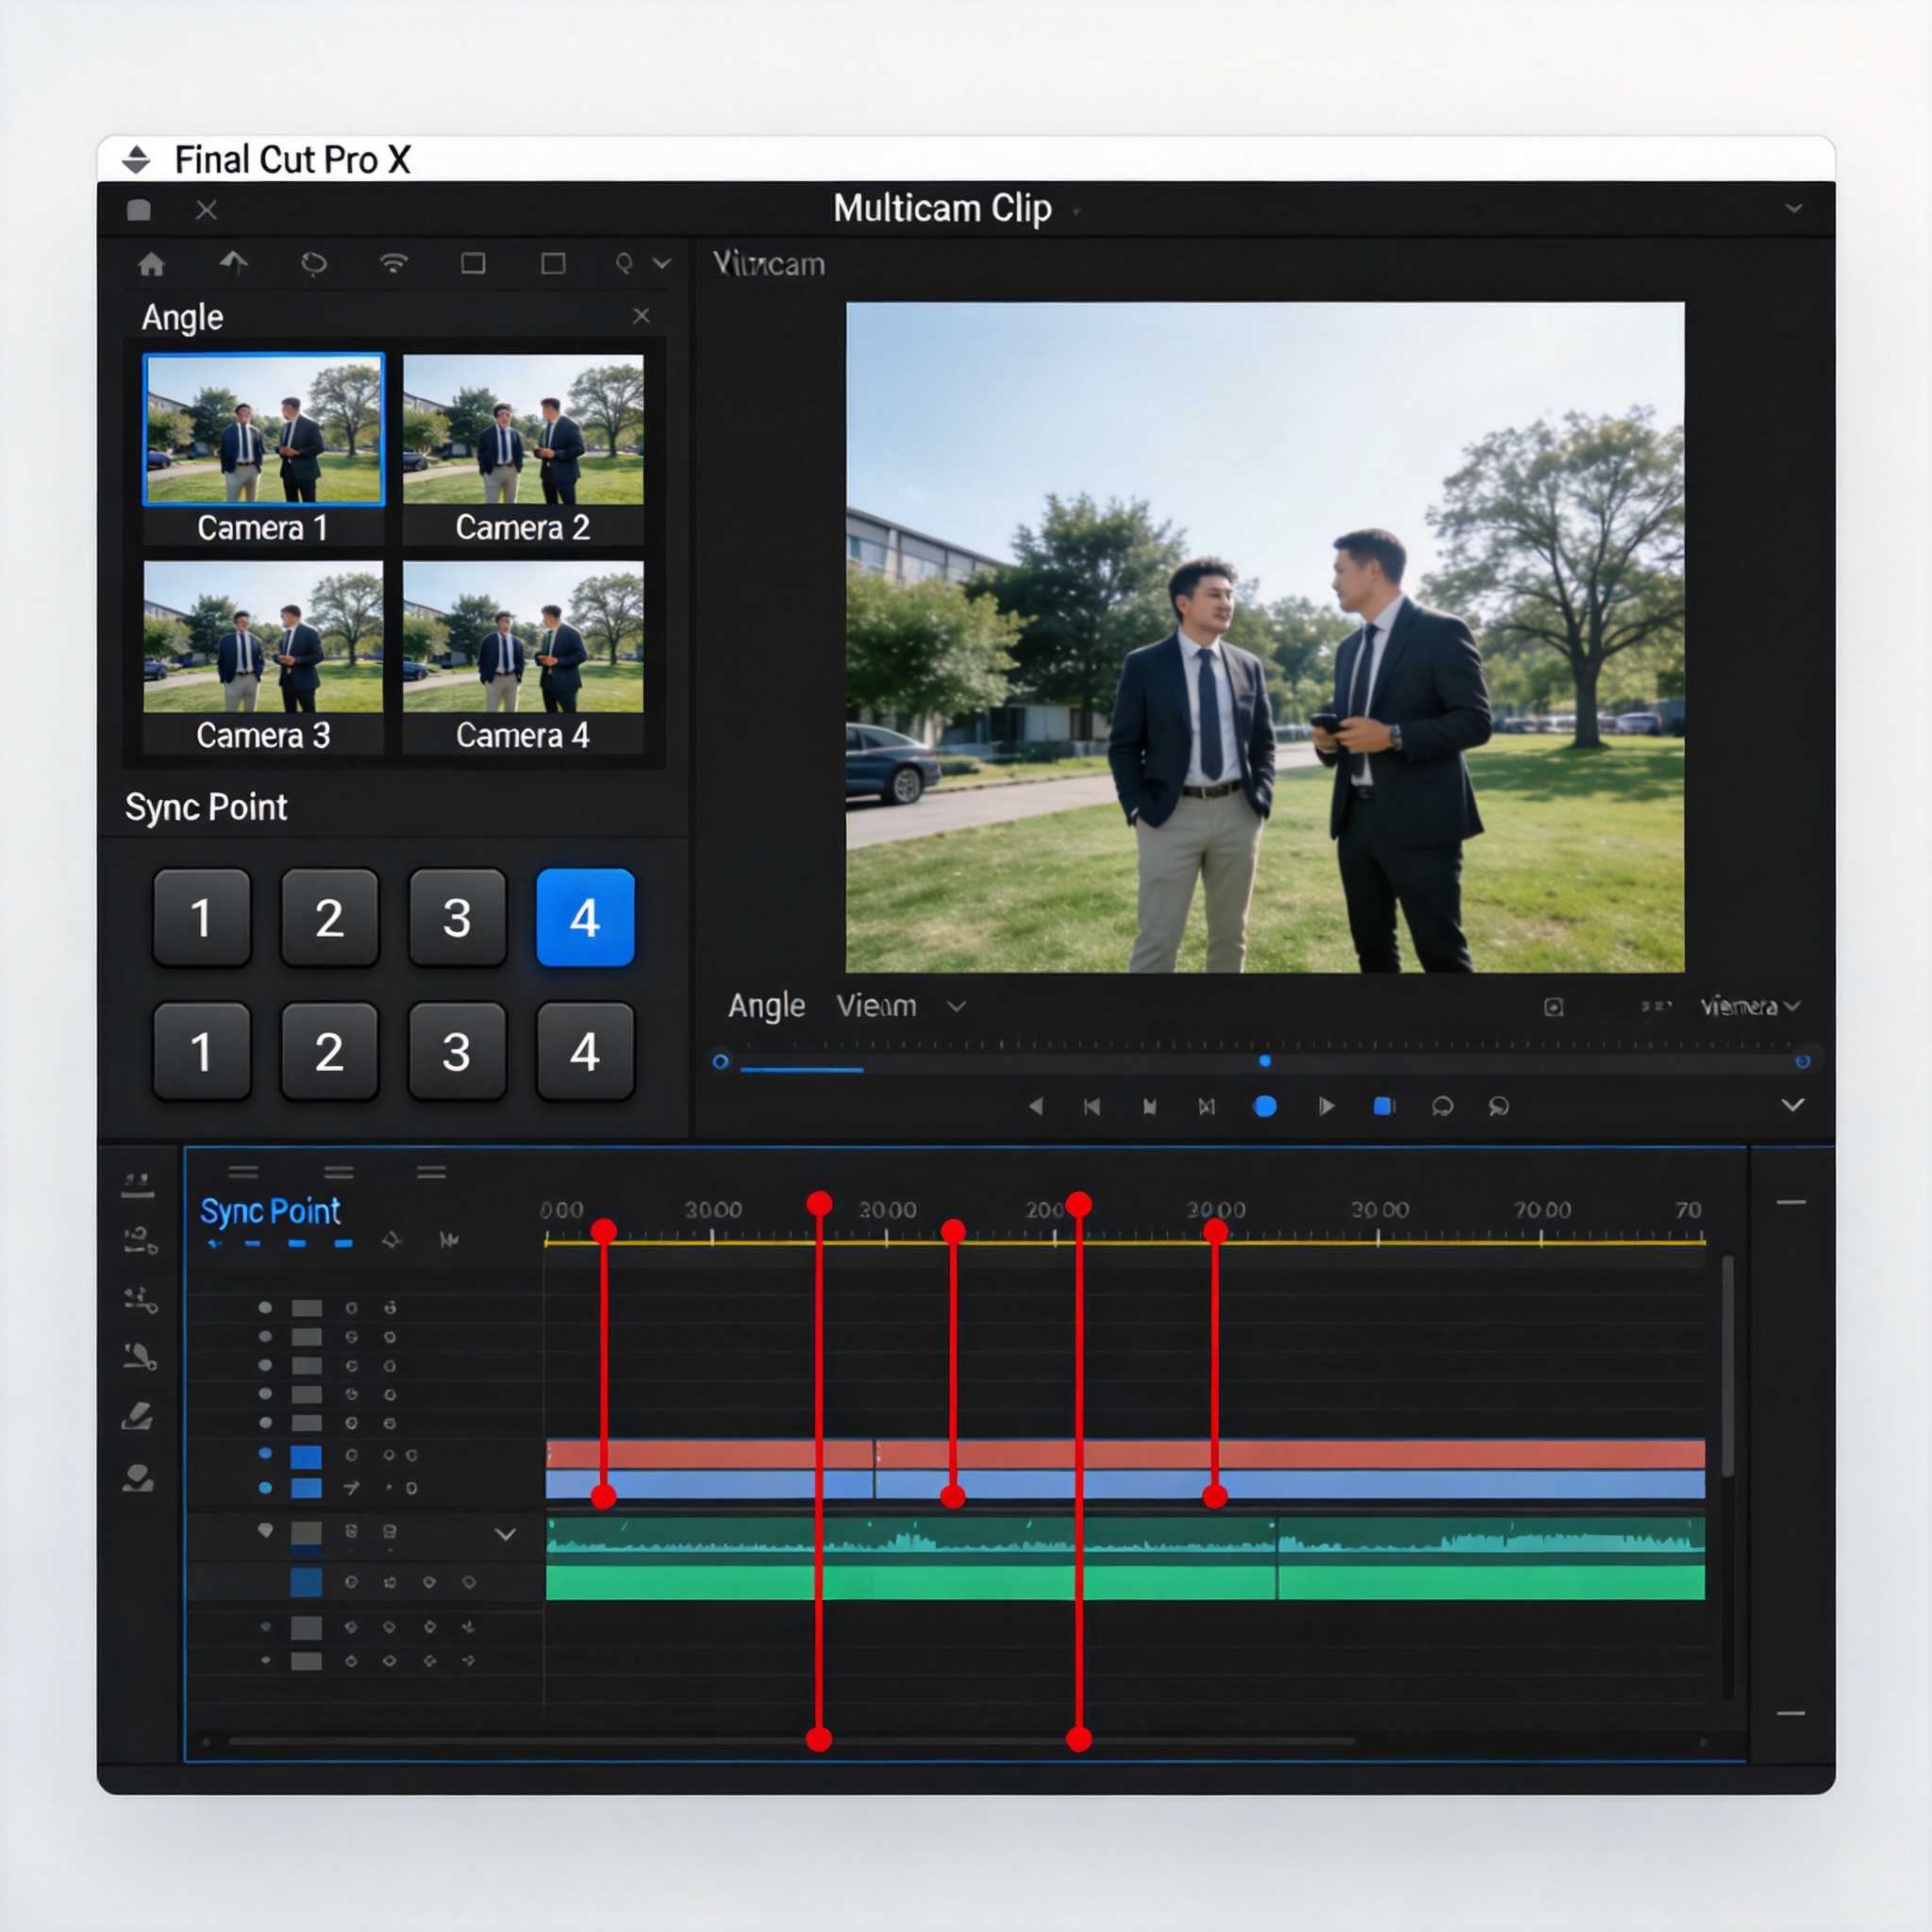Click the pin icon in the browser toolbar
Viewport: 1932px width, 1932px height.
click(624, 263)
